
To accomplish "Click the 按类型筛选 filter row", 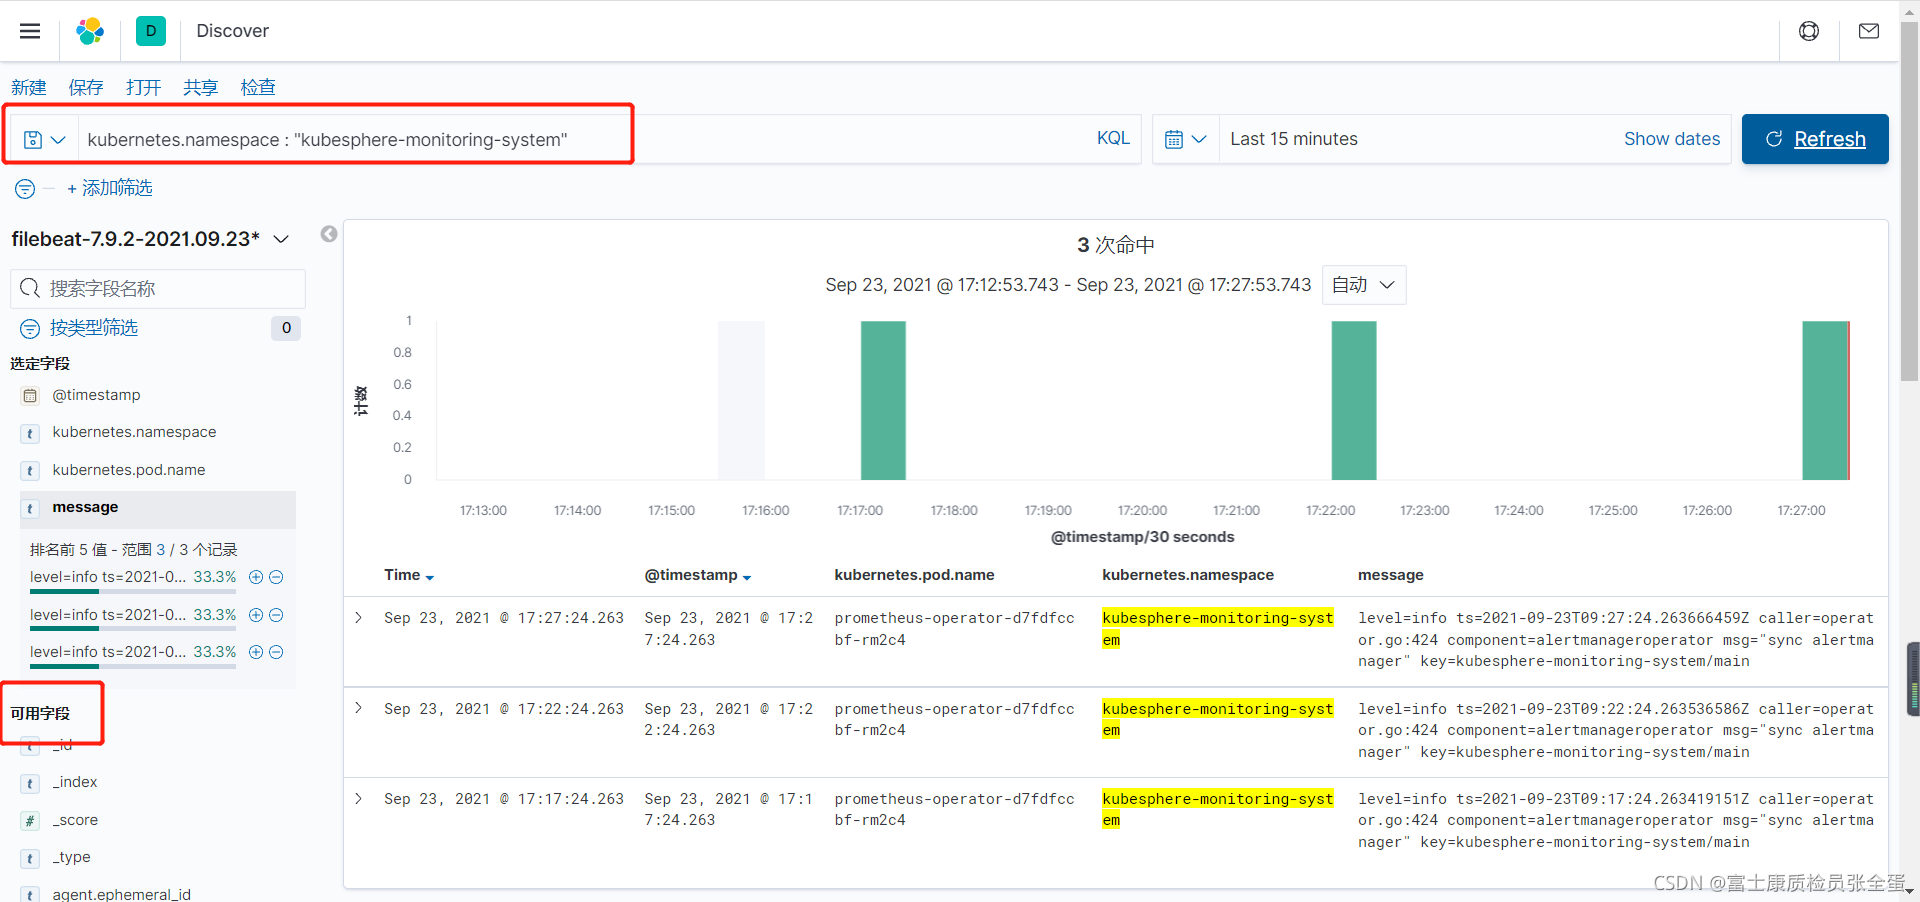I will click(x=94, y=328).
